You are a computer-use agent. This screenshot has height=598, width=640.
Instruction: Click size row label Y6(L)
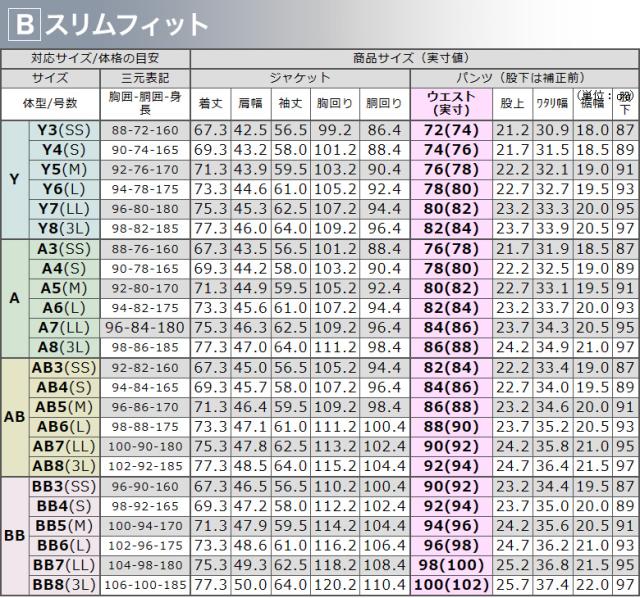point(64,189)
